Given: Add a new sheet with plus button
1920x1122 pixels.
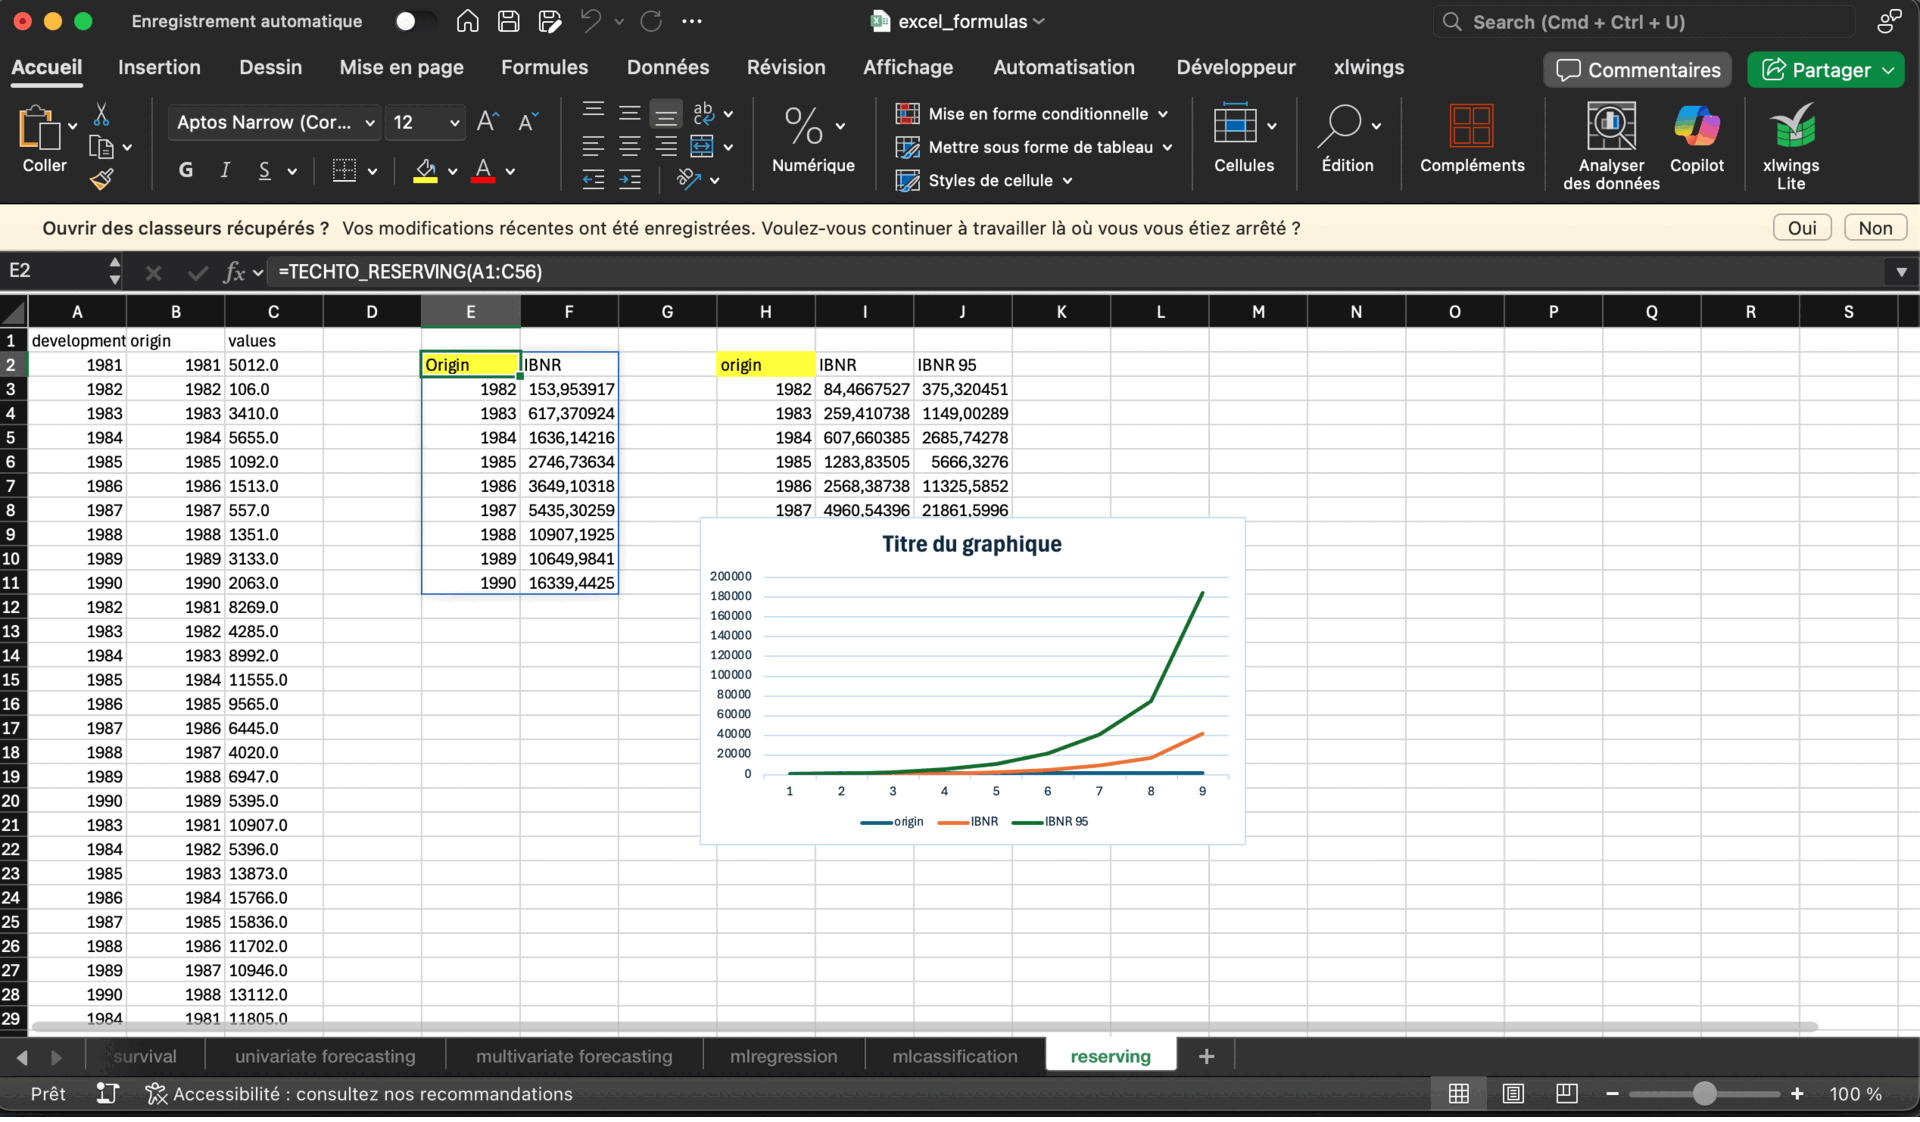Looking at the screenshot, I should click(1206, 1057).
